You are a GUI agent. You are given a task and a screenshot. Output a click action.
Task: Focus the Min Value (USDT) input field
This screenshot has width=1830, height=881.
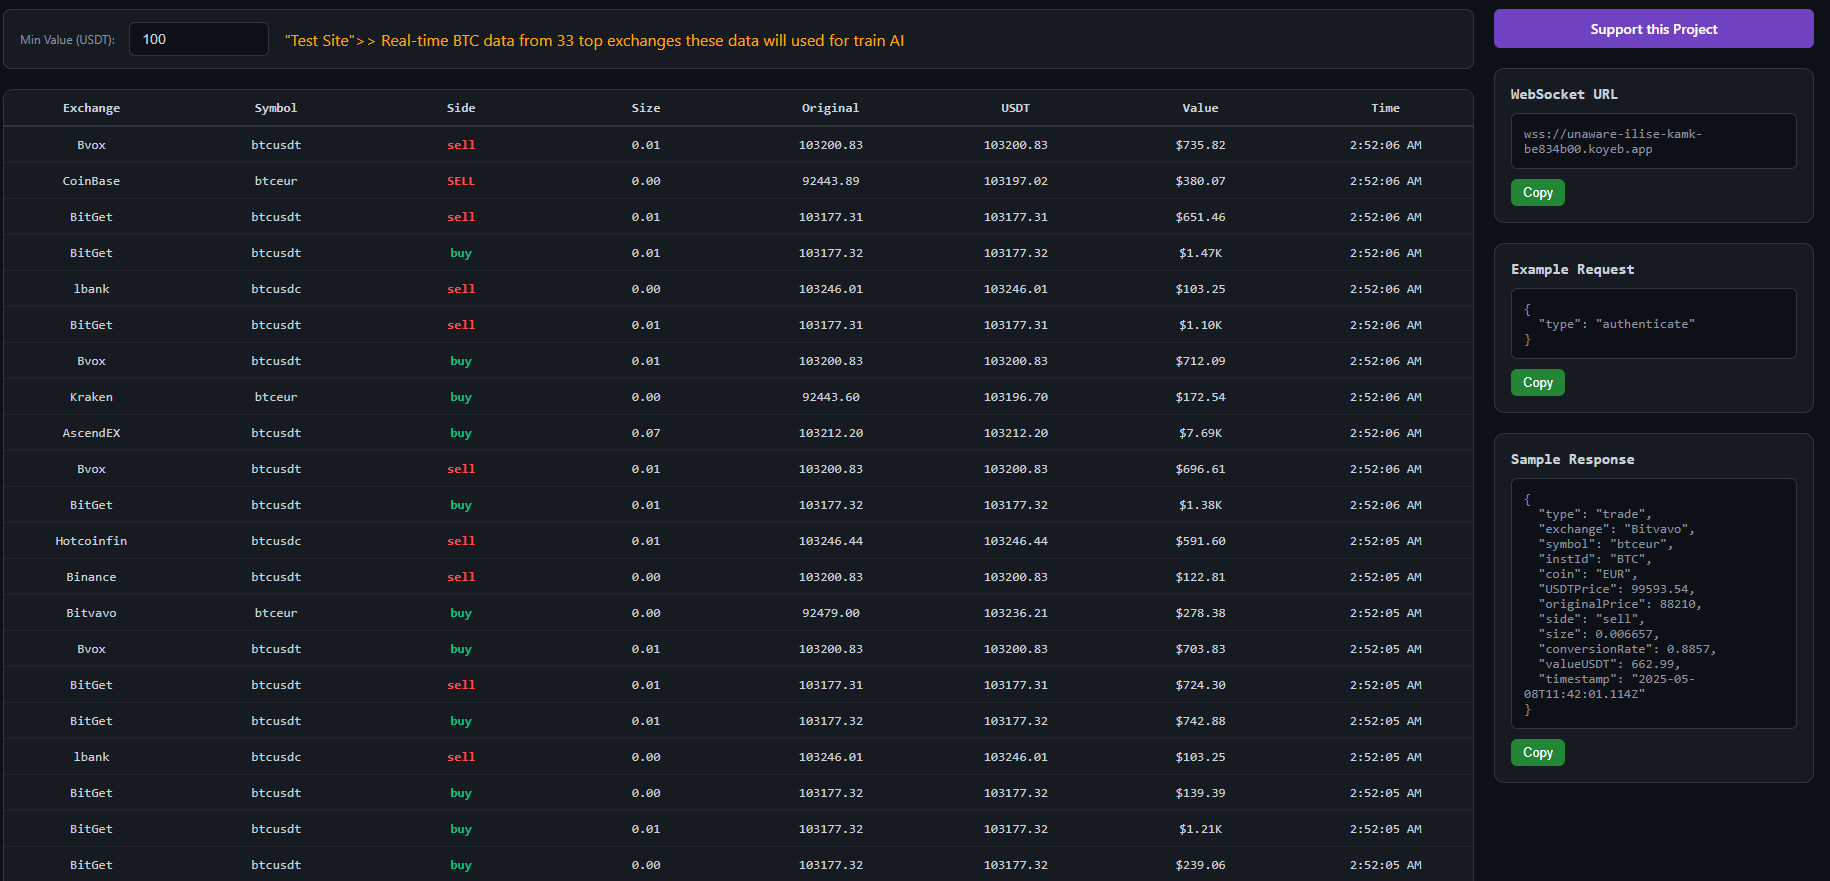point(199,39)
